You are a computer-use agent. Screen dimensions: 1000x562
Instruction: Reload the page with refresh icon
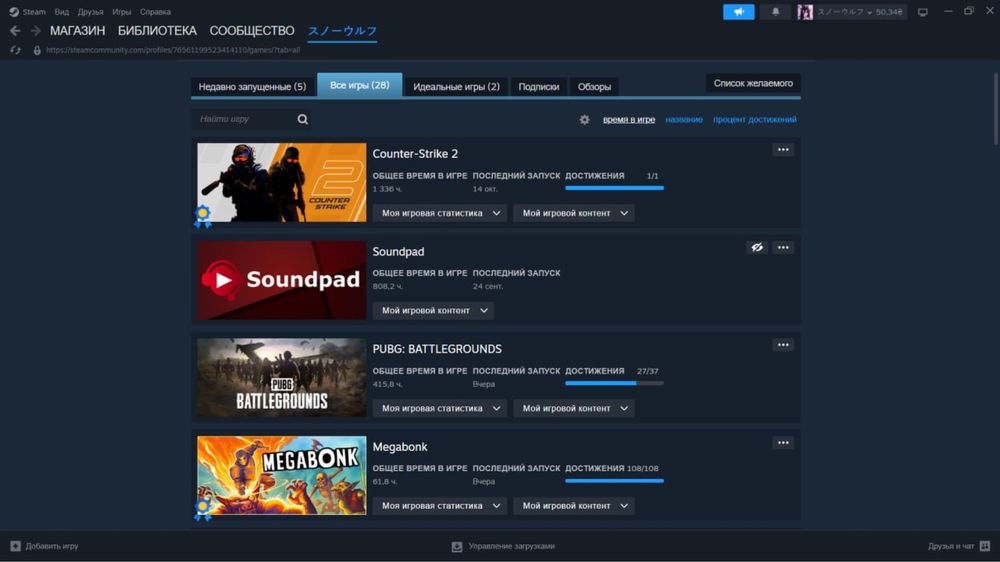[15, 50]
